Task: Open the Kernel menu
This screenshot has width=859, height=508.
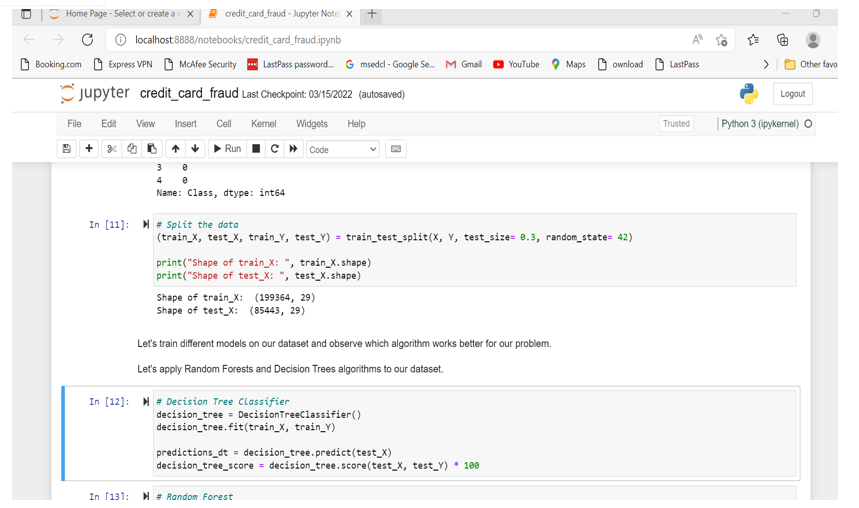Action: [263, 124]
